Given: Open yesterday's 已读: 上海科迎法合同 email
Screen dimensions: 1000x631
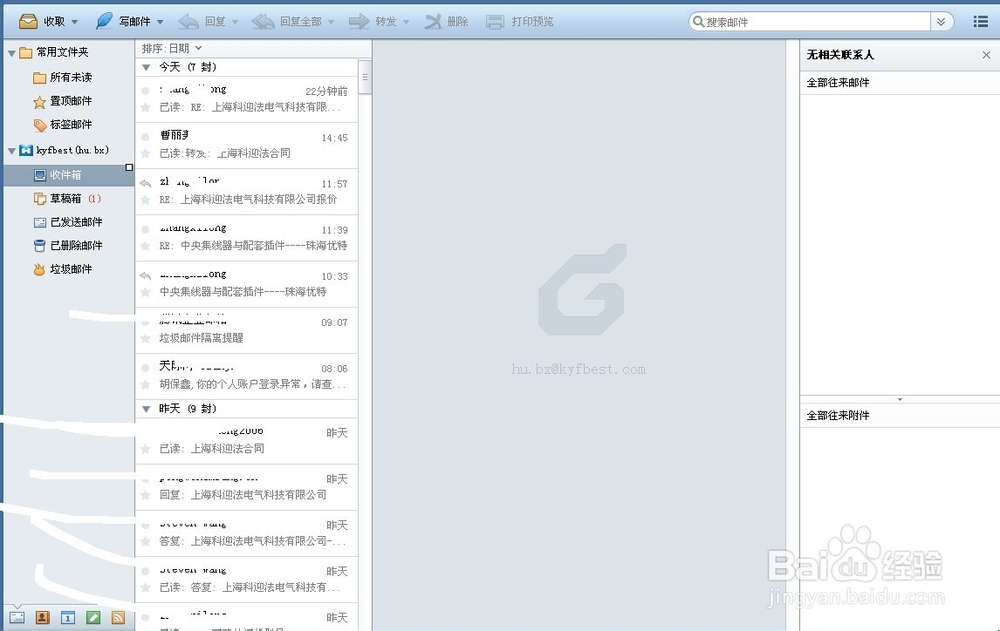Looking at the screenshot, I should 247,441.
